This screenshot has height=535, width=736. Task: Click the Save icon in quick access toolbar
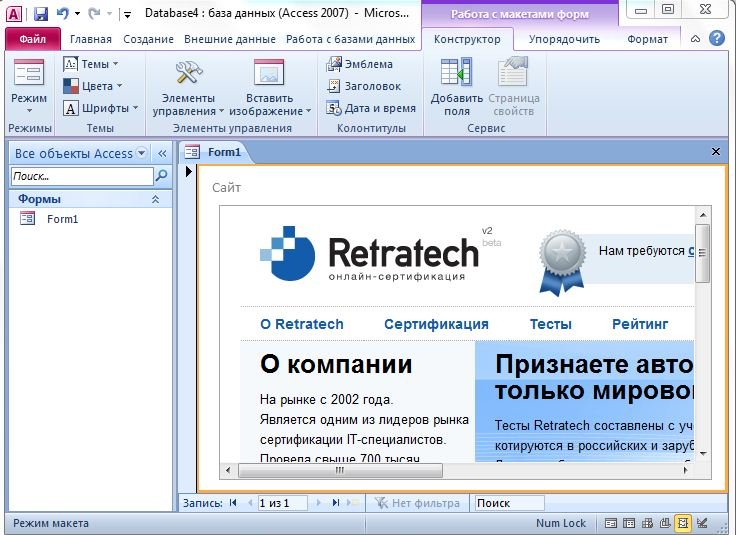point(40,14)
